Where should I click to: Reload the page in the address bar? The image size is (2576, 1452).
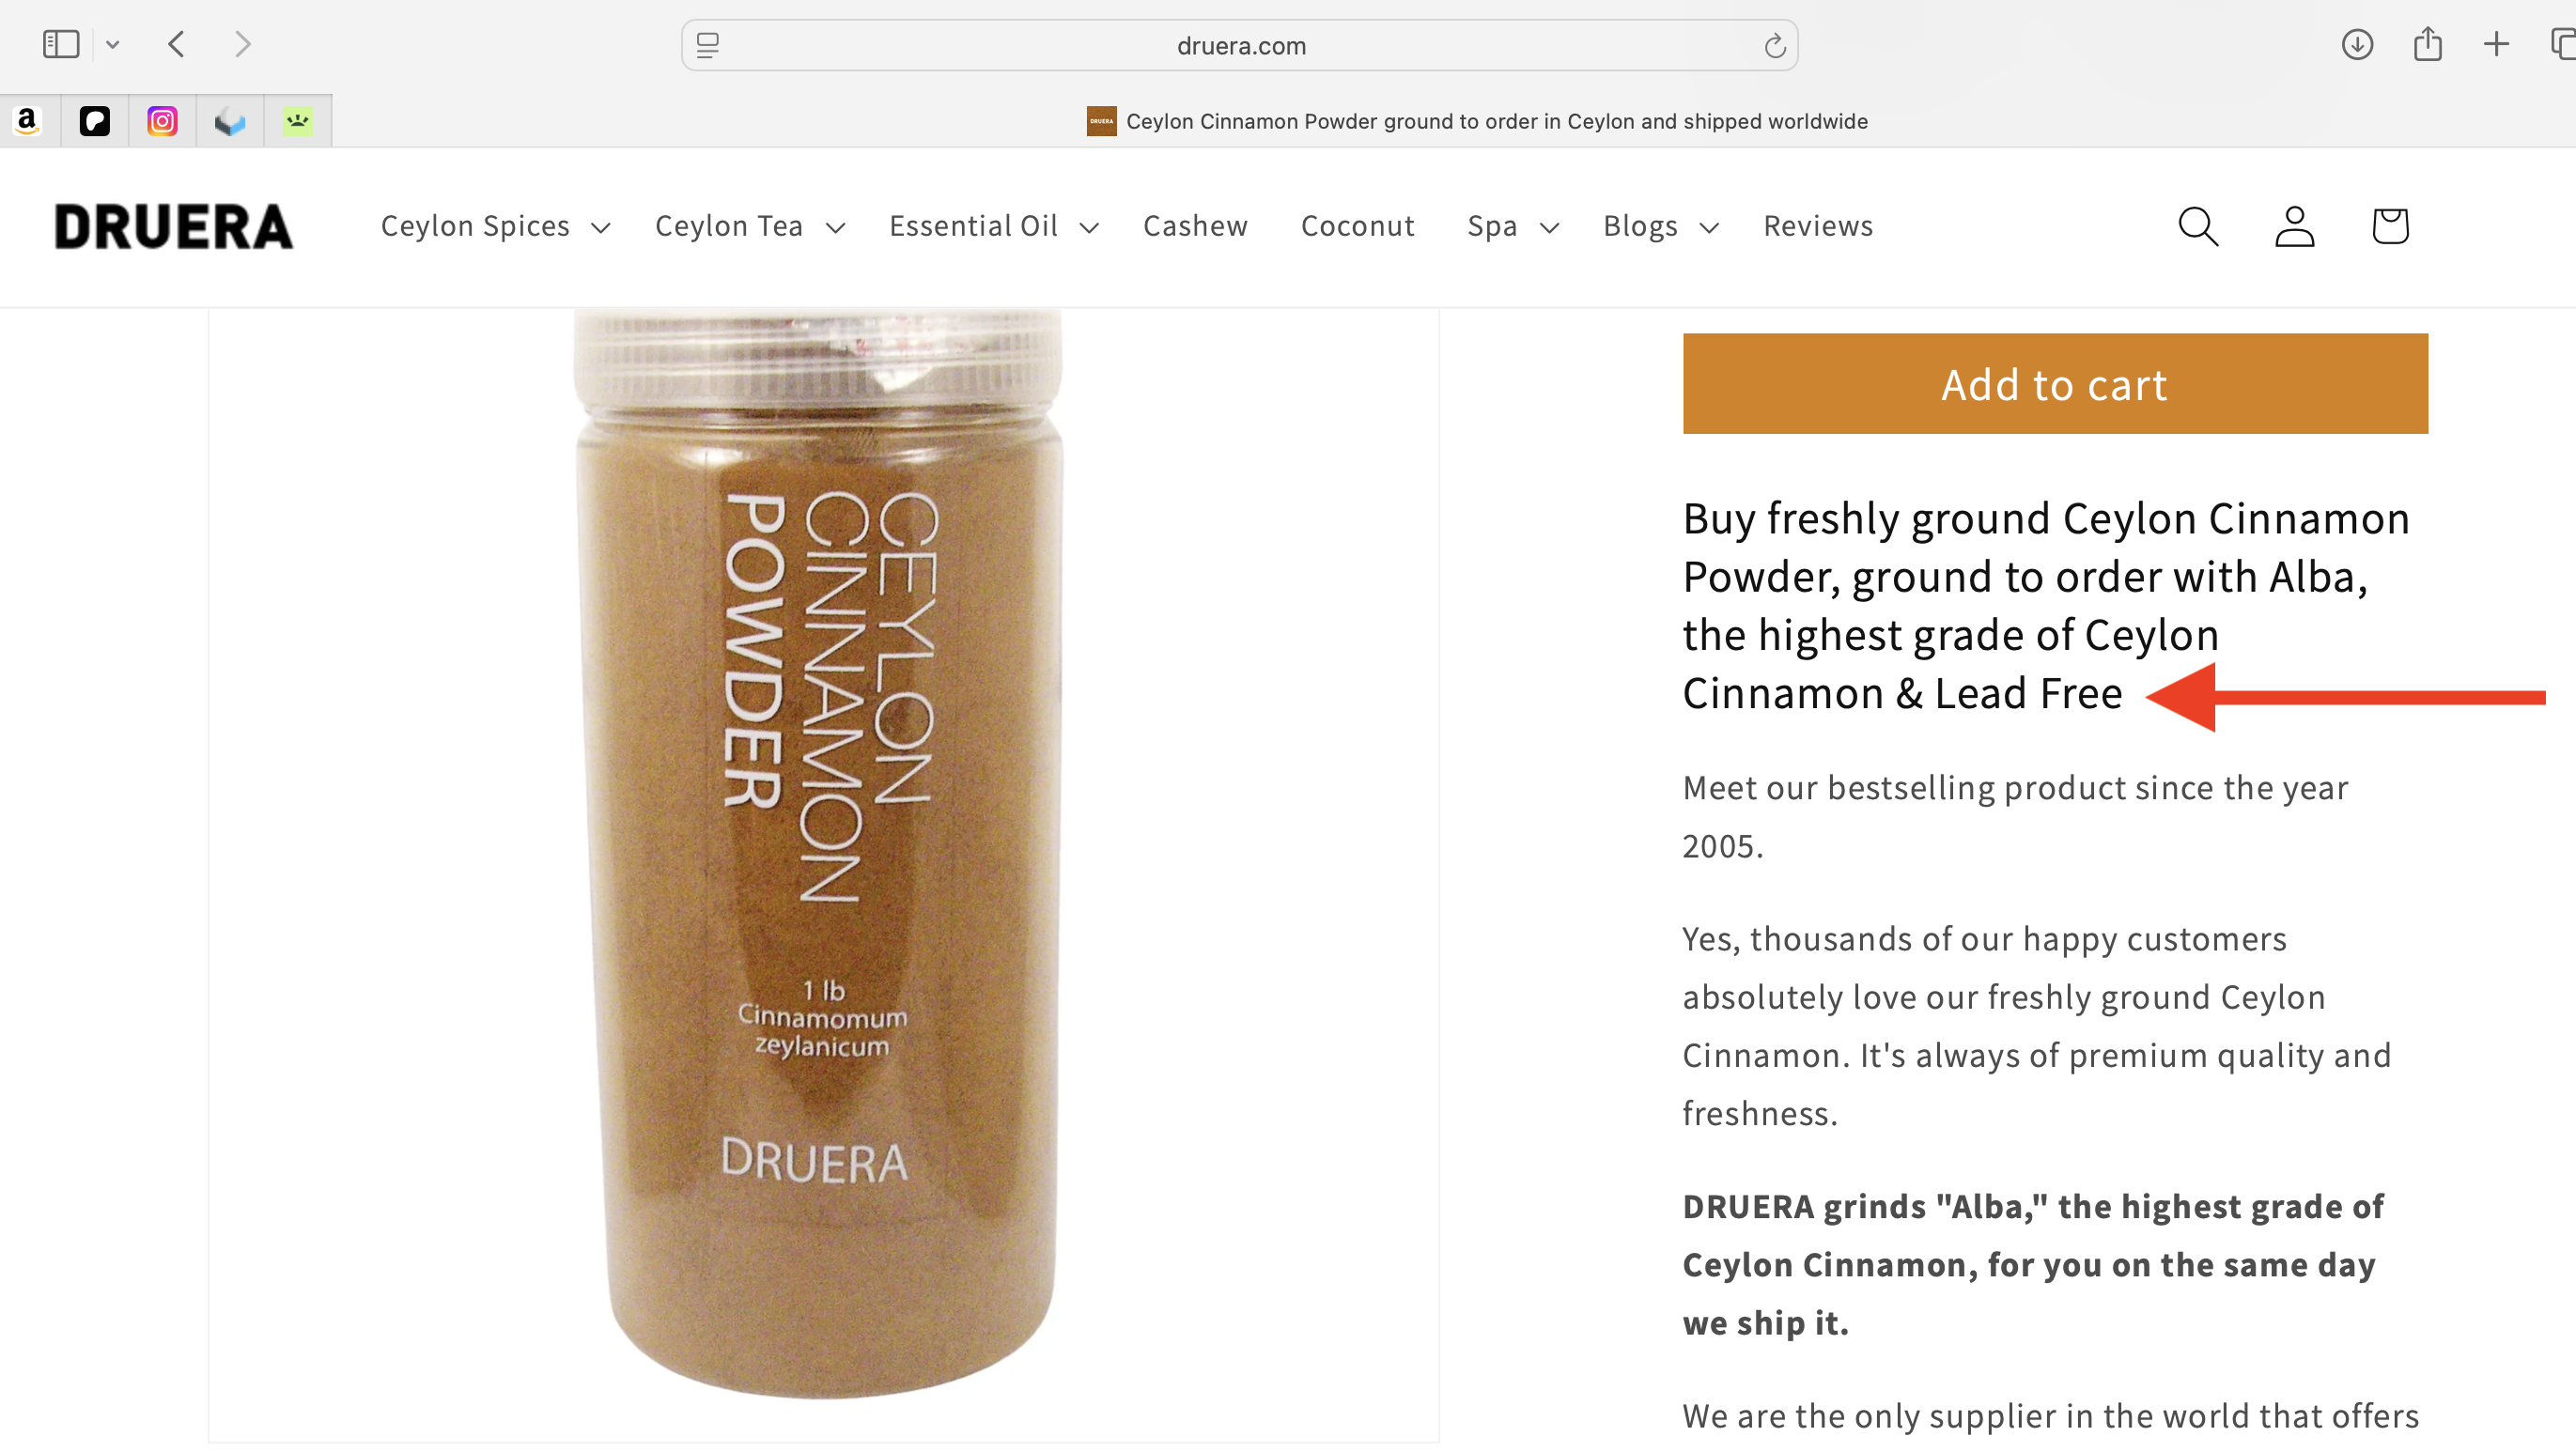1774,46
